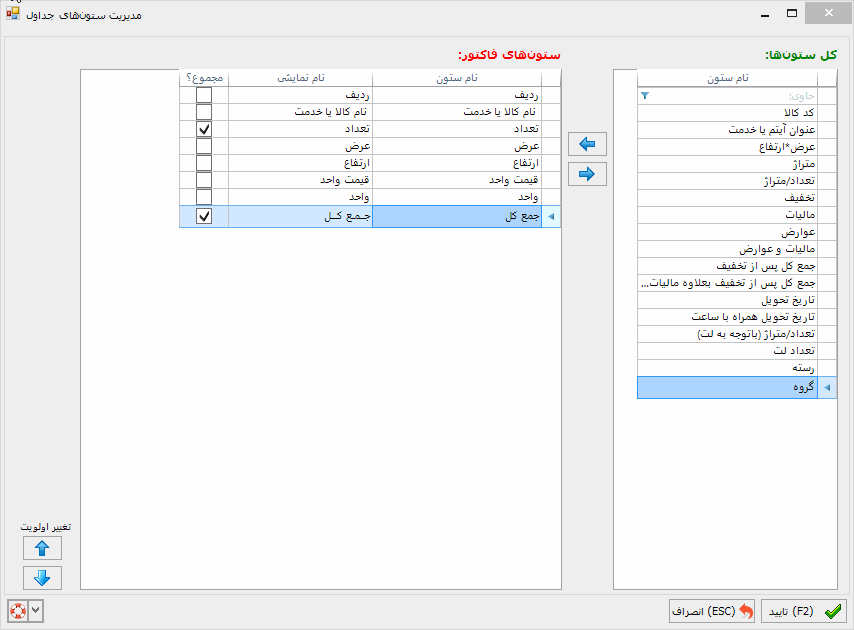Move priority up with the up arrow

[42, 548]
